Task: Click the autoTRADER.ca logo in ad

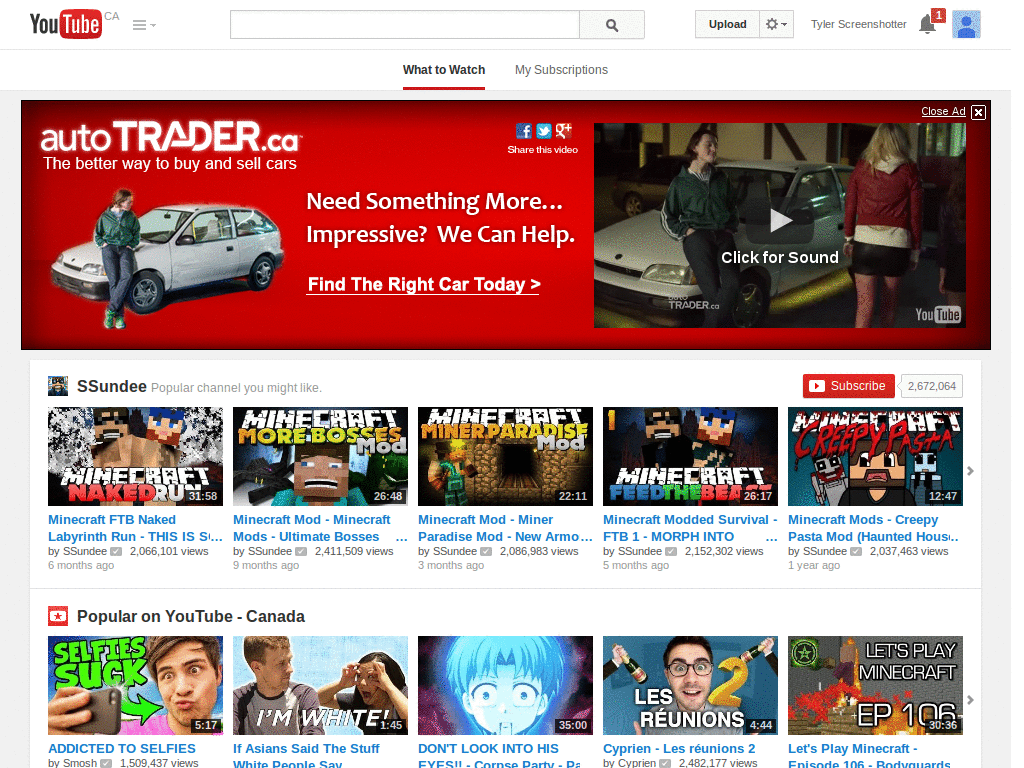Action: (171, 136)
